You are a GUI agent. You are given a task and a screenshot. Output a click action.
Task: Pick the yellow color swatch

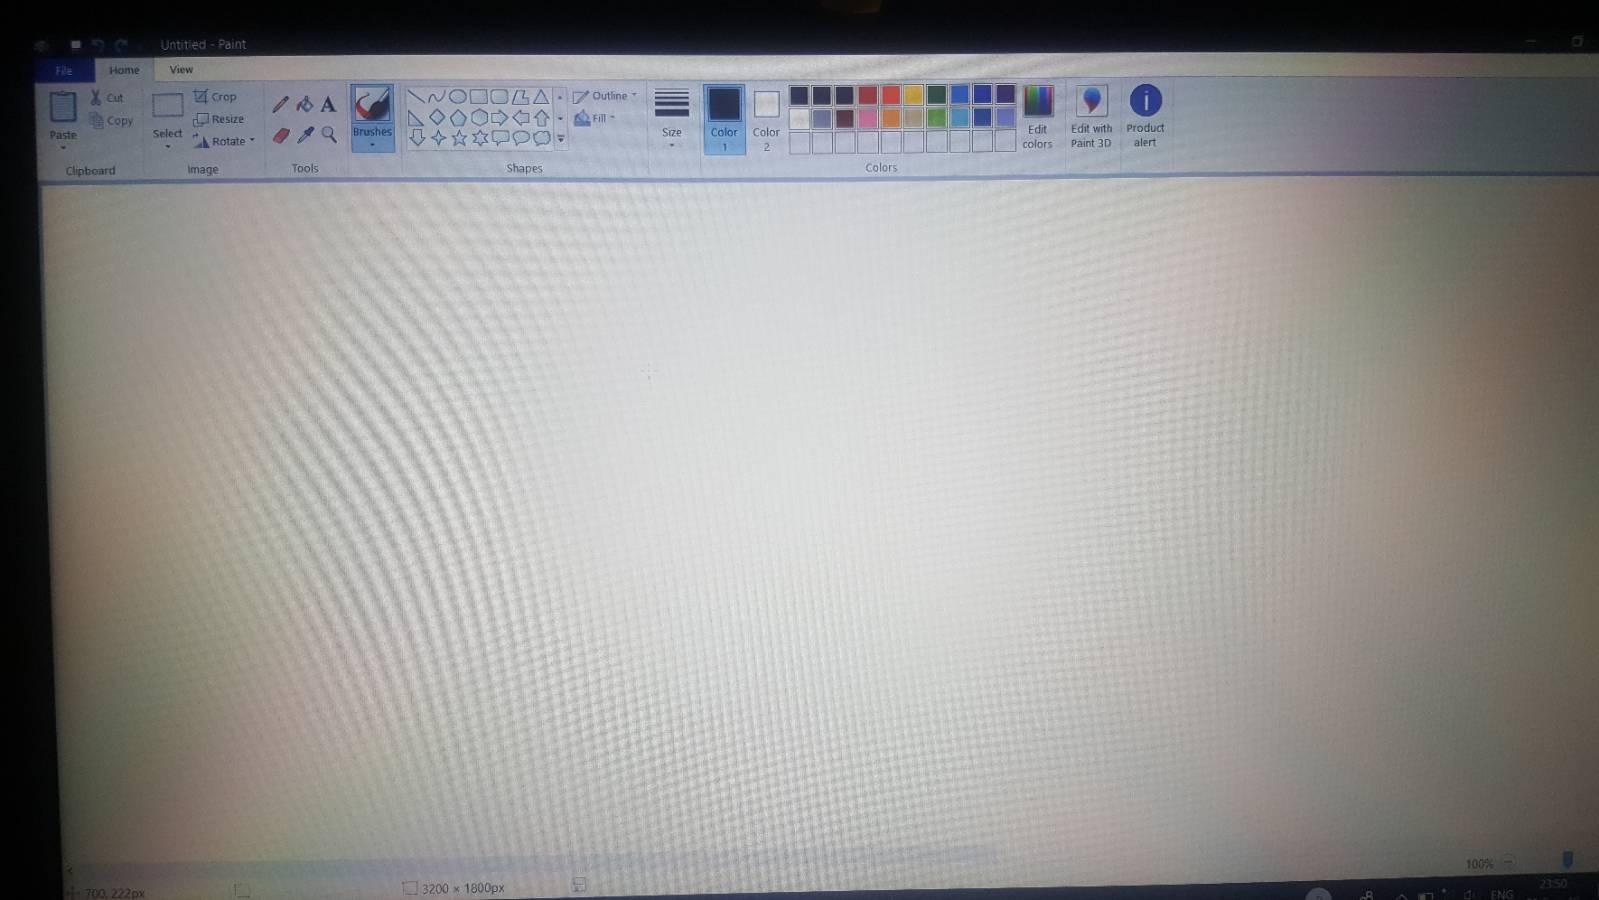(x=914, y=95)
